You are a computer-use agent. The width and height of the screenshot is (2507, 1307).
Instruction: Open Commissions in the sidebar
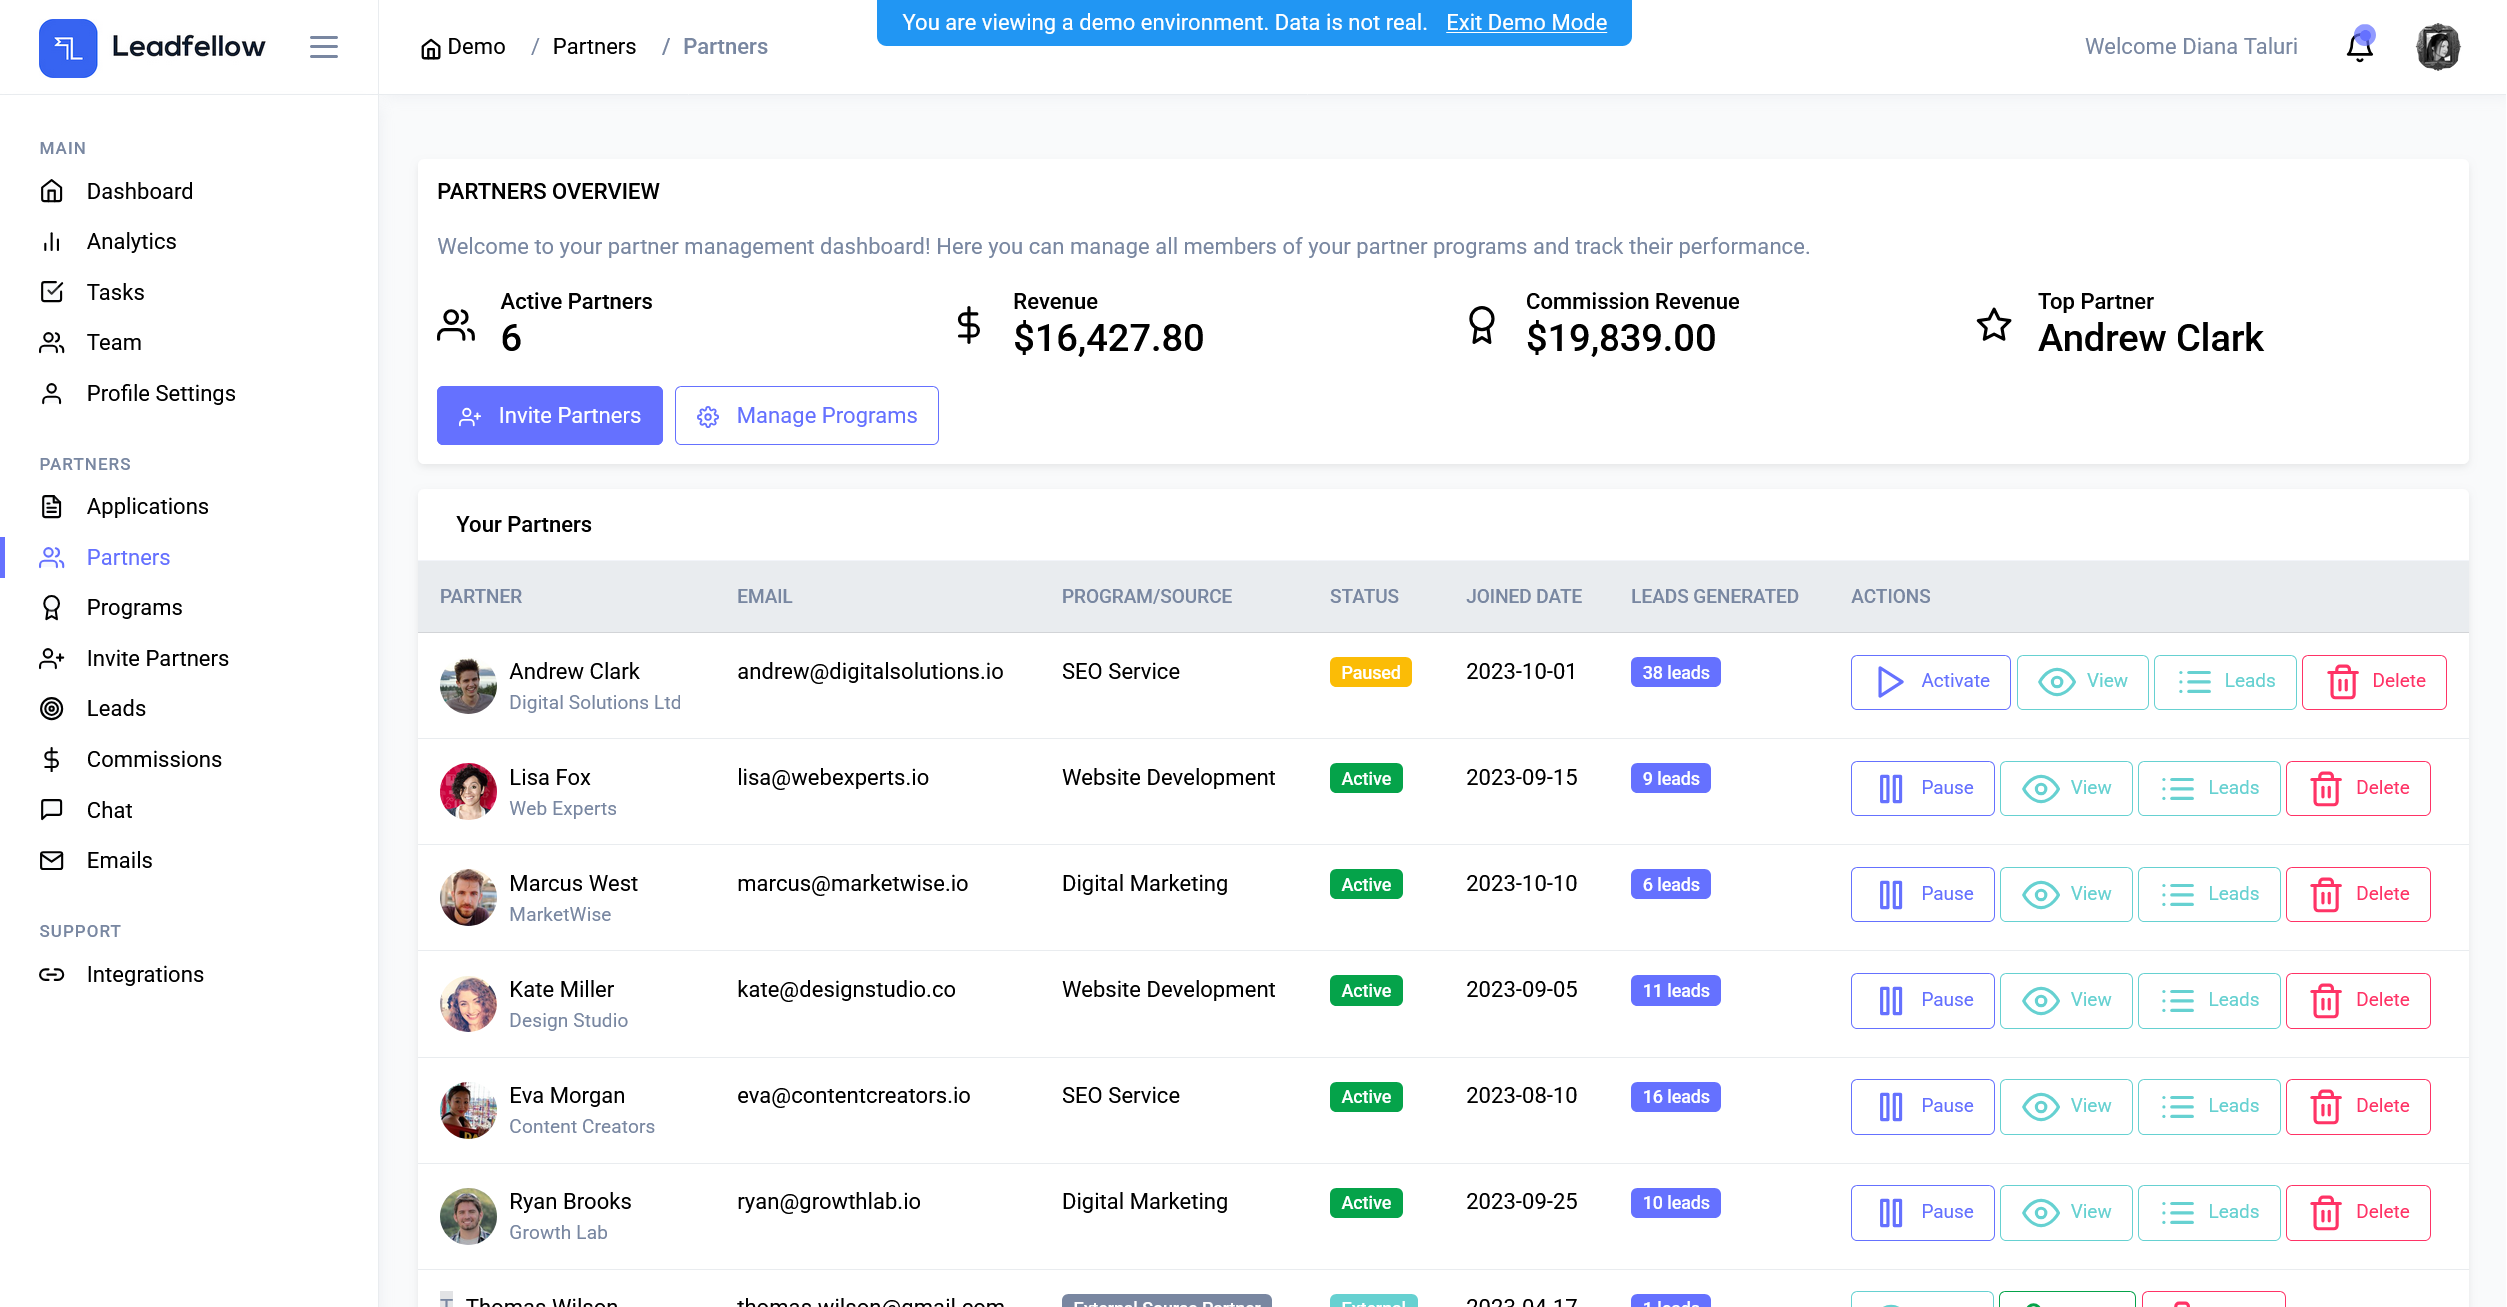point(154,759)
